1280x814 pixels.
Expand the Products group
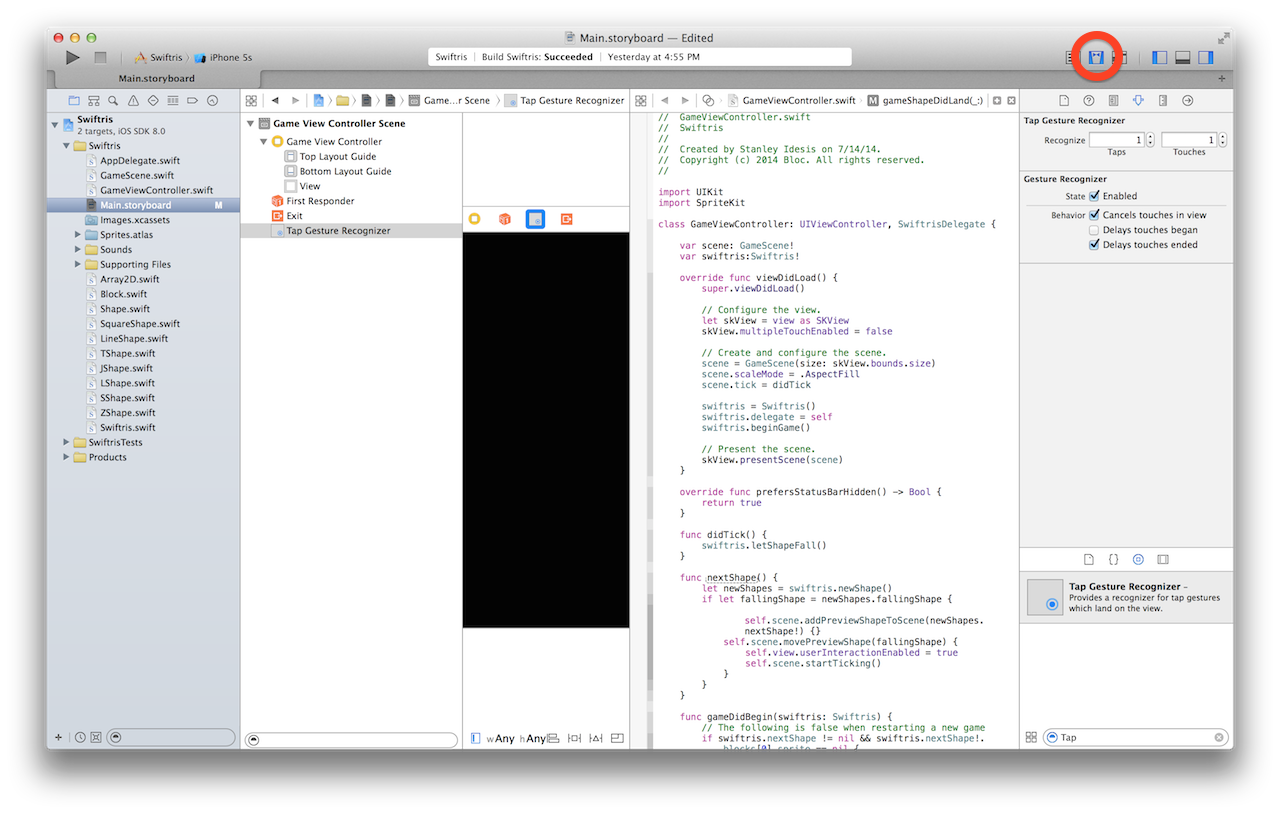(x=67, y=457)
